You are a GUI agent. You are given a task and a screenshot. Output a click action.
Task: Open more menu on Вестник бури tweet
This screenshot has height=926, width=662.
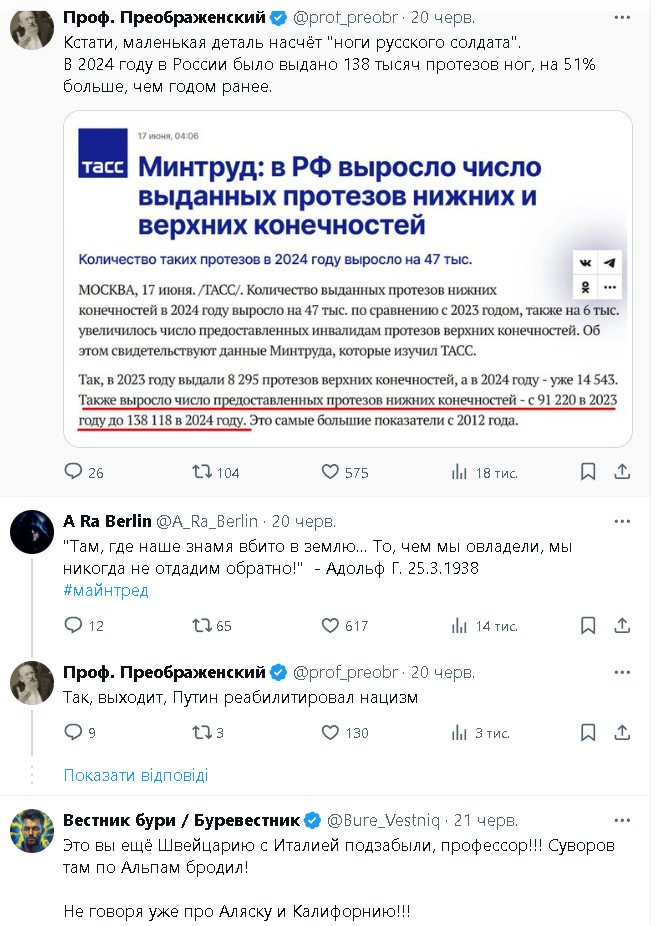[622, 820]
